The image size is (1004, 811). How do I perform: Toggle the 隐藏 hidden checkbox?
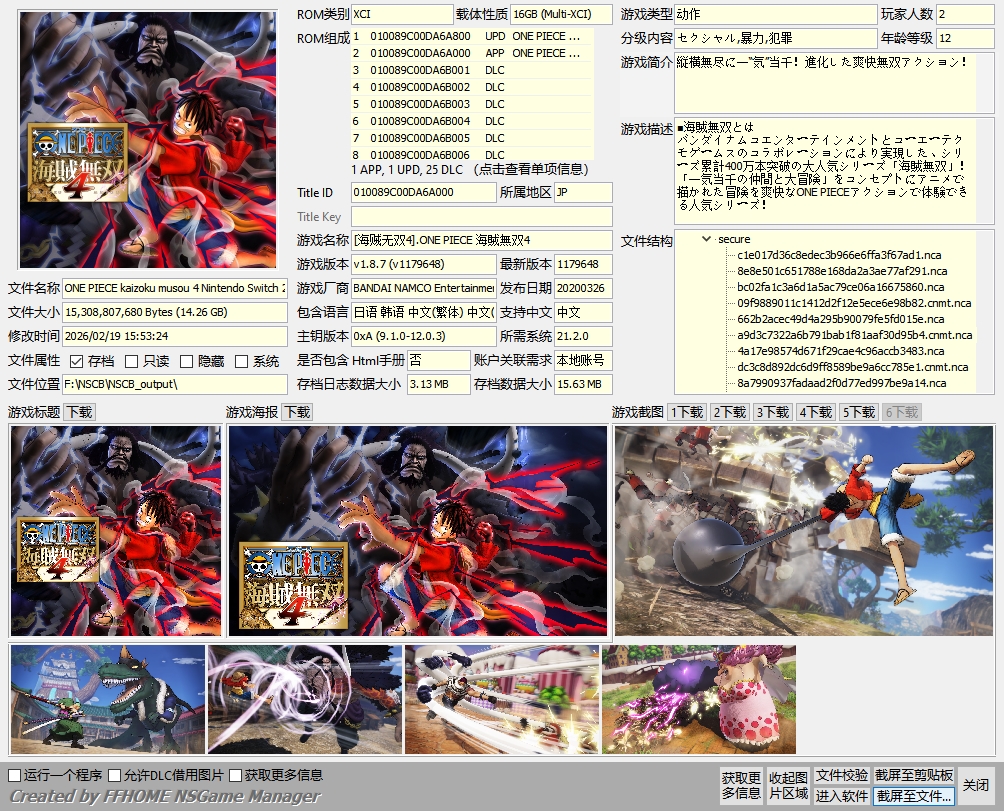click(x=186, y=362)
